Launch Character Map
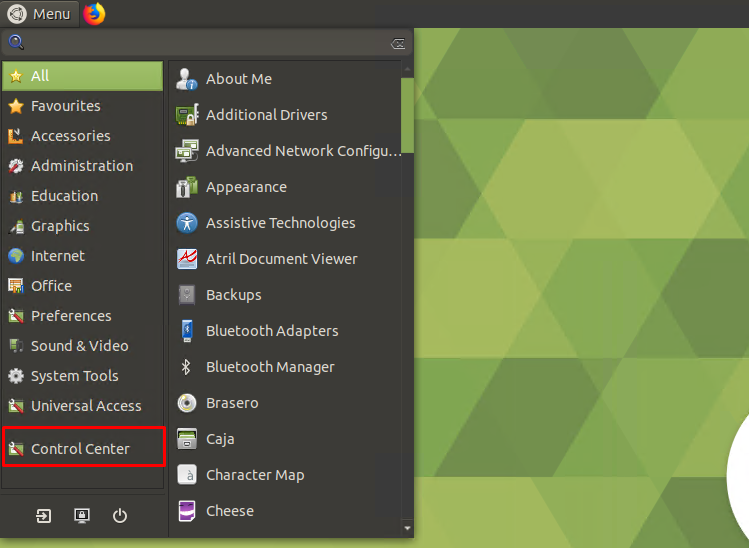This screenshot has width=749, height=548. tap(285, 475)
